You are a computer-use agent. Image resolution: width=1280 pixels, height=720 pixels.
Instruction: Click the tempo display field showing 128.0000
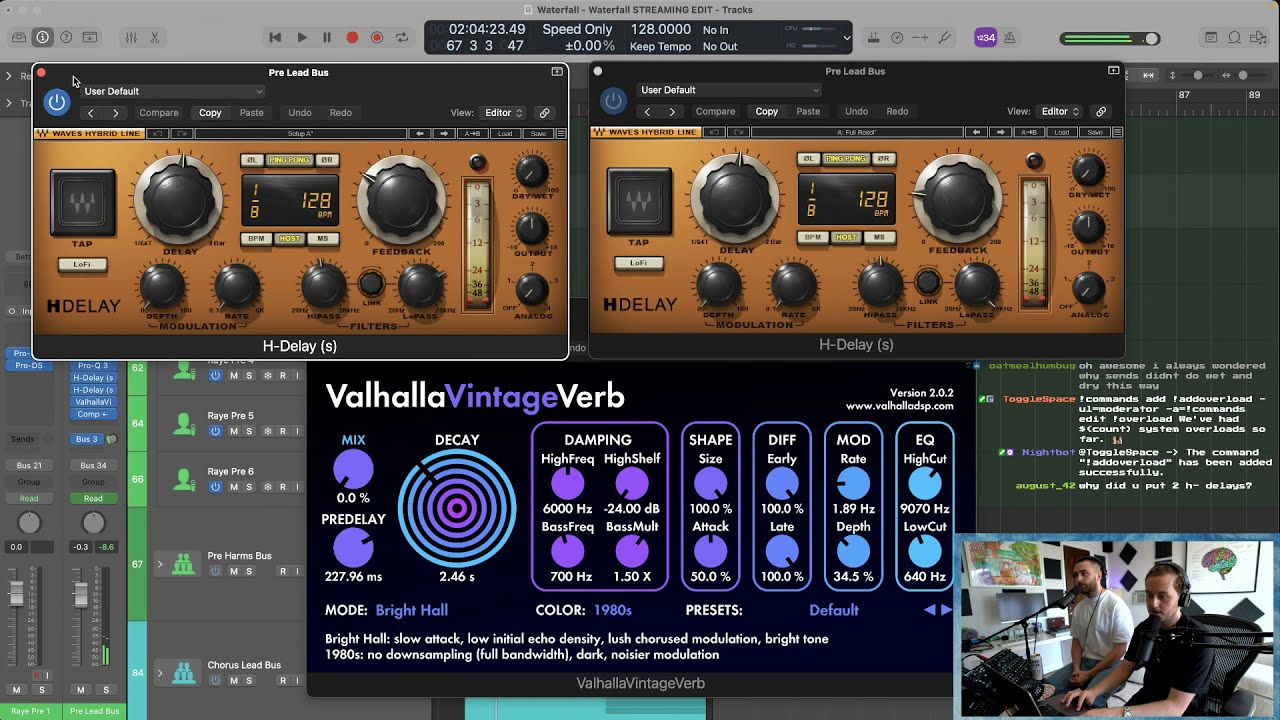(660, 30)
